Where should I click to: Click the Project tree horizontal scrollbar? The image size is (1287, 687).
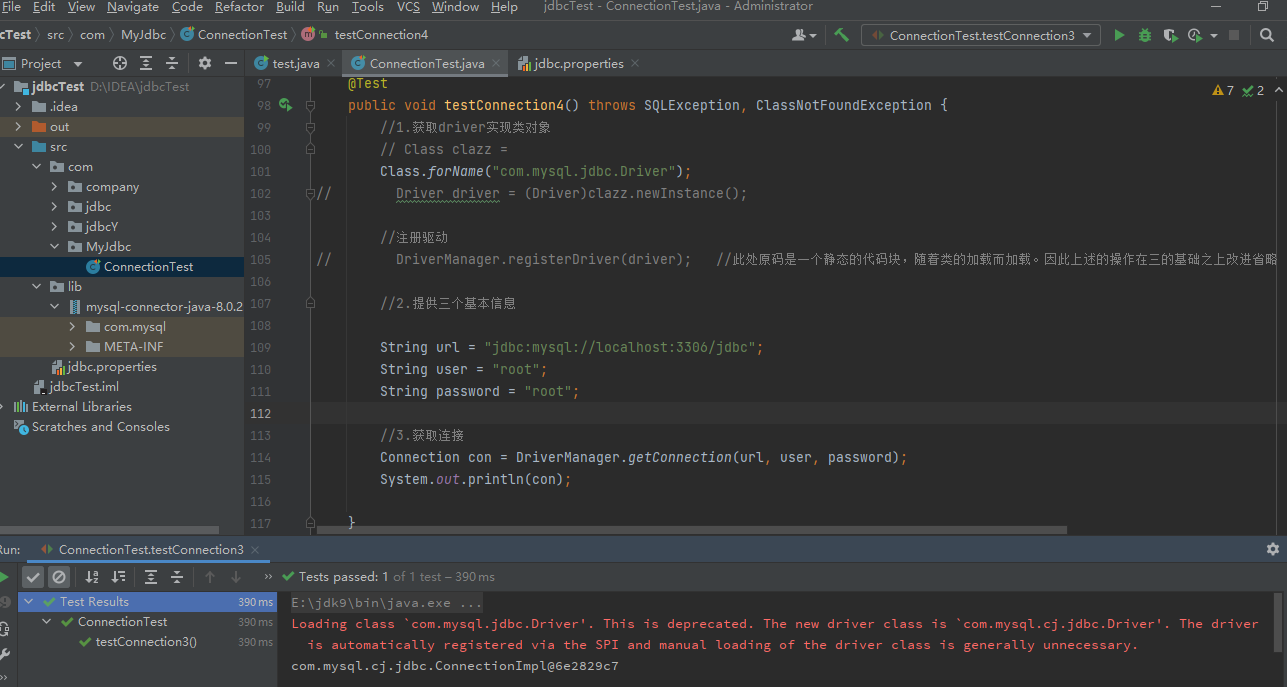pos(109,530)
